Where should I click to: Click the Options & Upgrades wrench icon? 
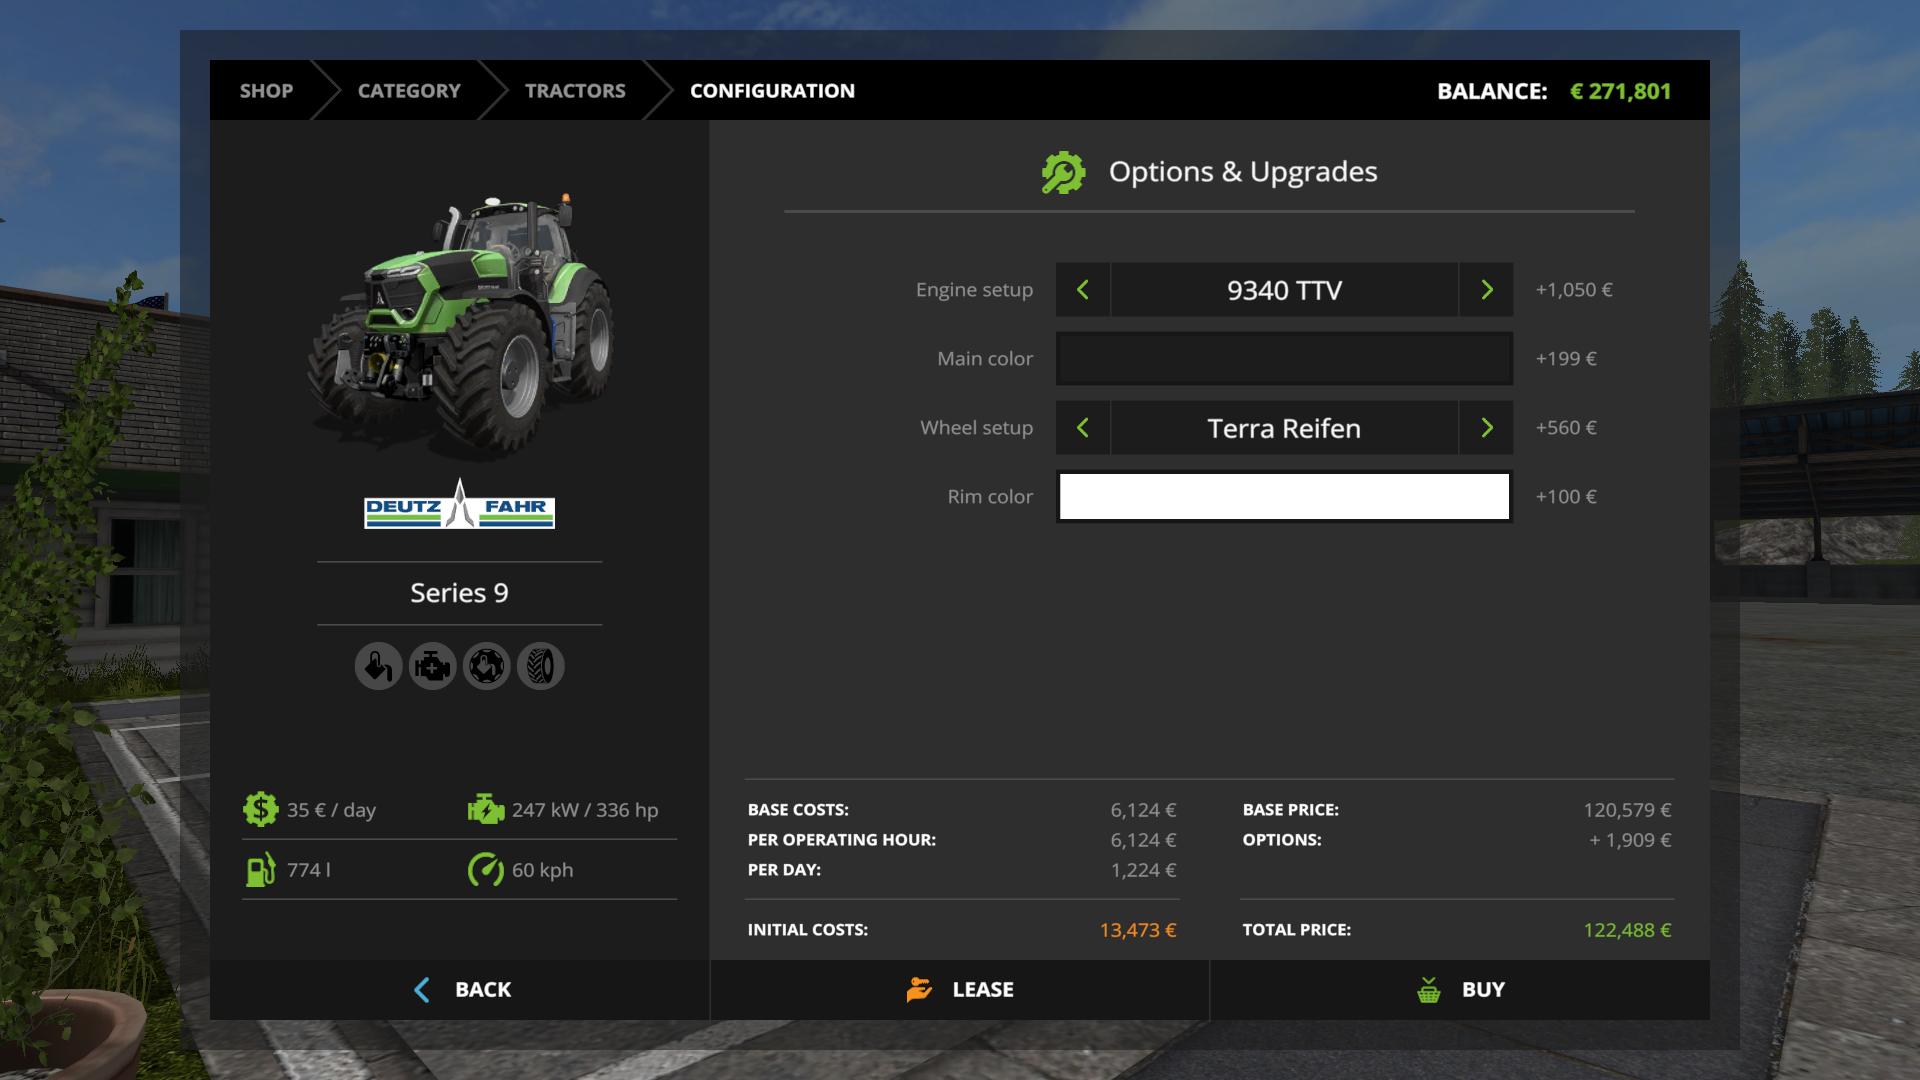coord(1063,172)
